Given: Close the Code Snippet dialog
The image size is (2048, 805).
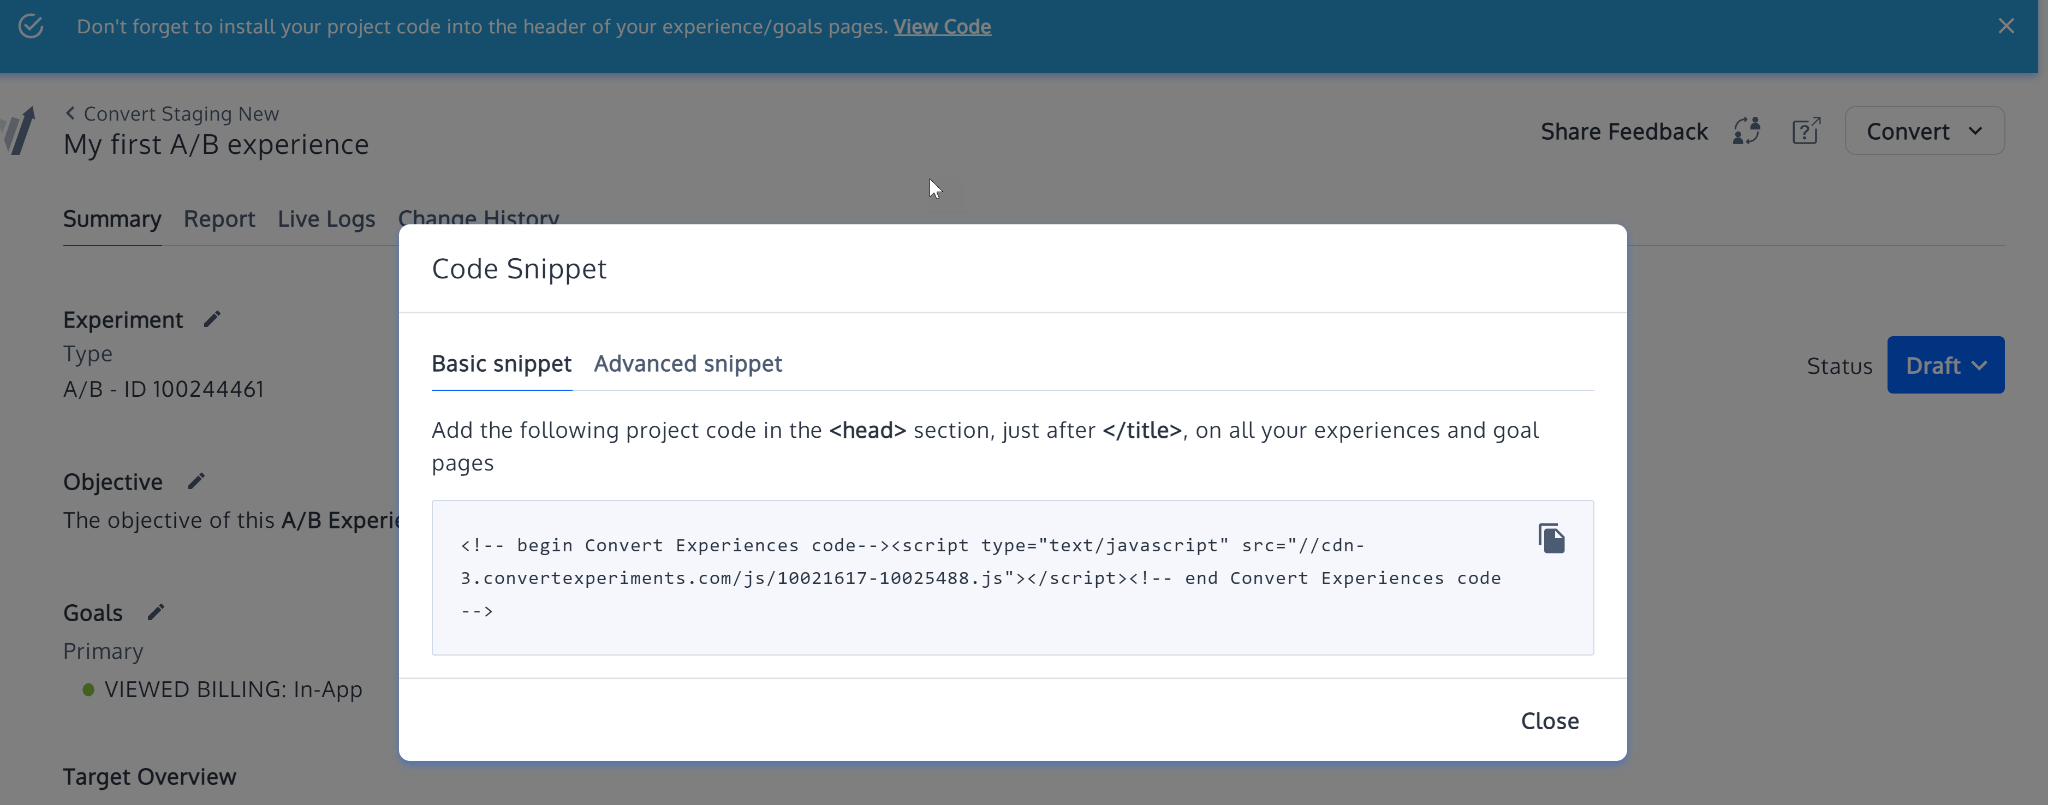Looking at the screenshot, I should tap(1549, 721).
